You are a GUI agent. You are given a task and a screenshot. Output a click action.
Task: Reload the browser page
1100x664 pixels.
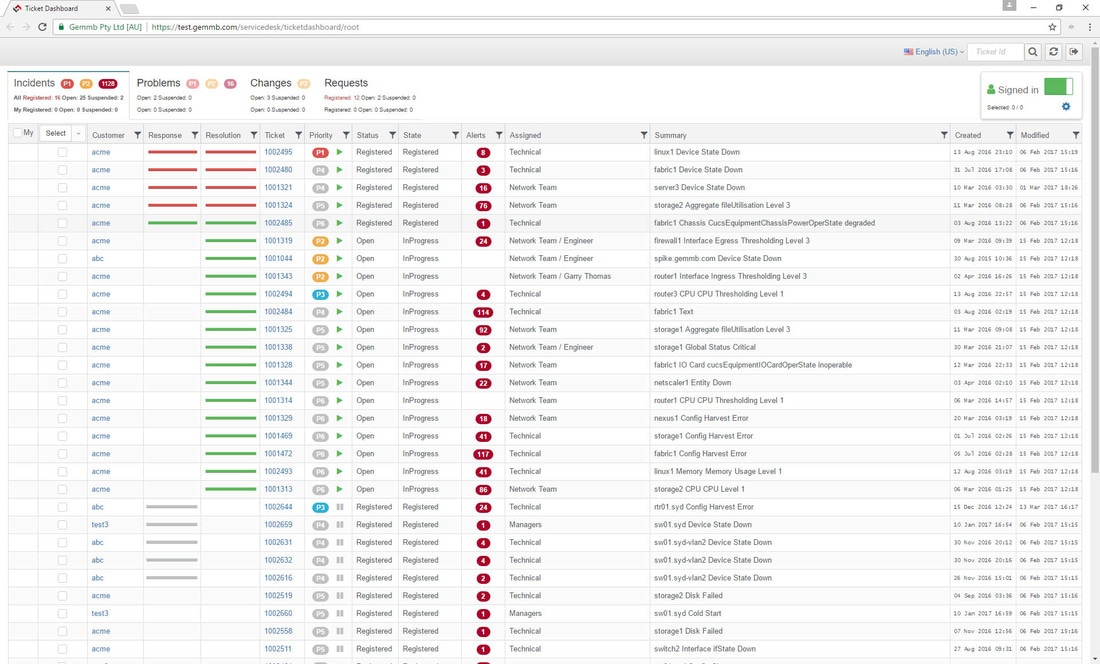click(x=42, y=27)
